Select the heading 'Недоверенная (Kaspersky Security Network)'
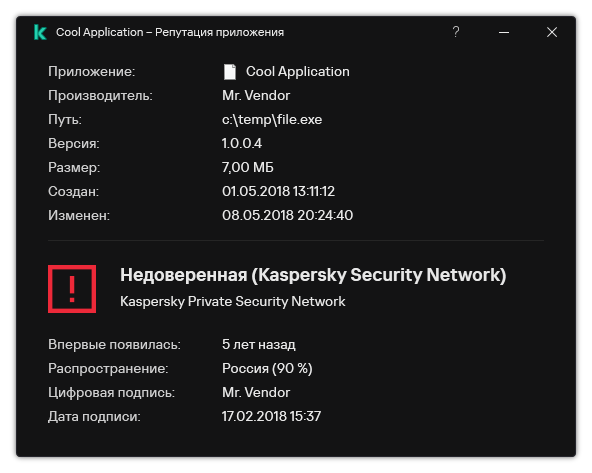The width and height of the screenshot is (592, 473). tap(313, 275)
